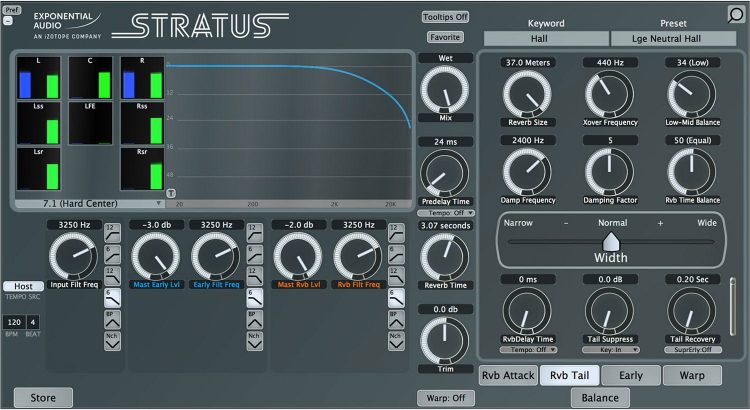Open the Lge Neutral Hall preset selector
The image size is (750, 410).
[673, 39]
